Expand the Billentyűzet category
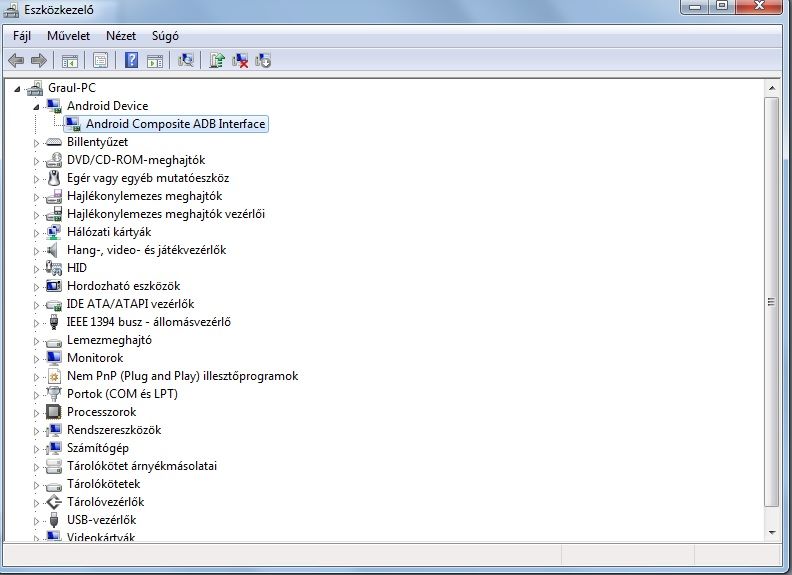 [x=36, y=143]
